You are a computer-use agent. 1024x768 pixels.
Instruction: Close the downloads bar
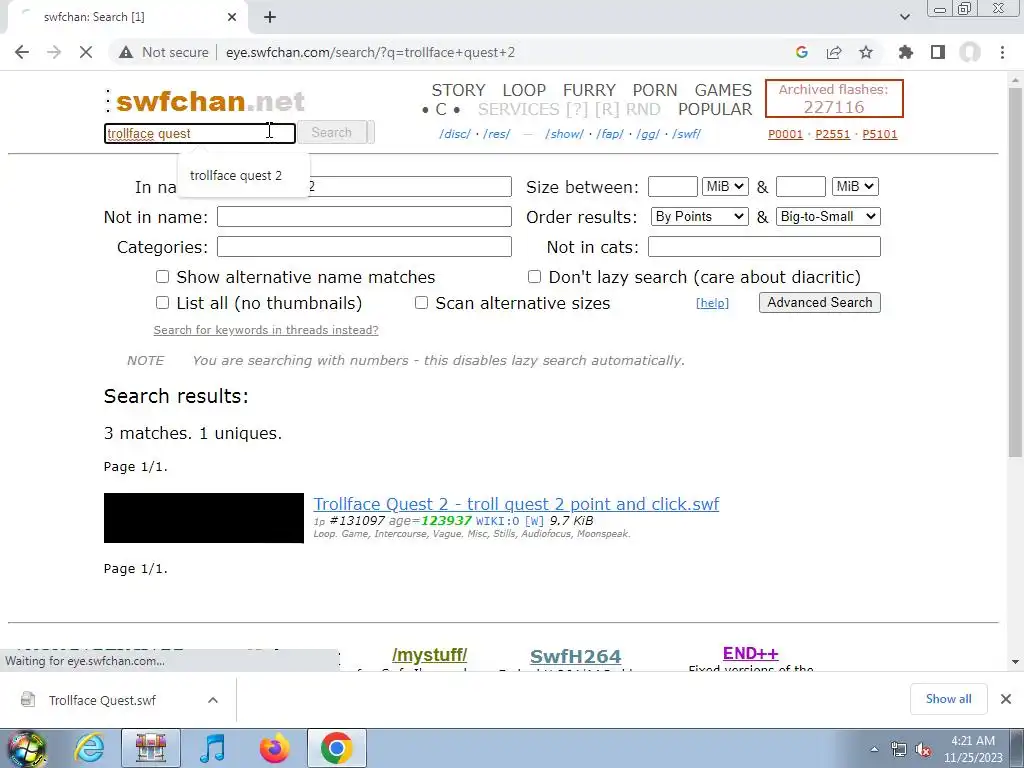pos(1006,699)
